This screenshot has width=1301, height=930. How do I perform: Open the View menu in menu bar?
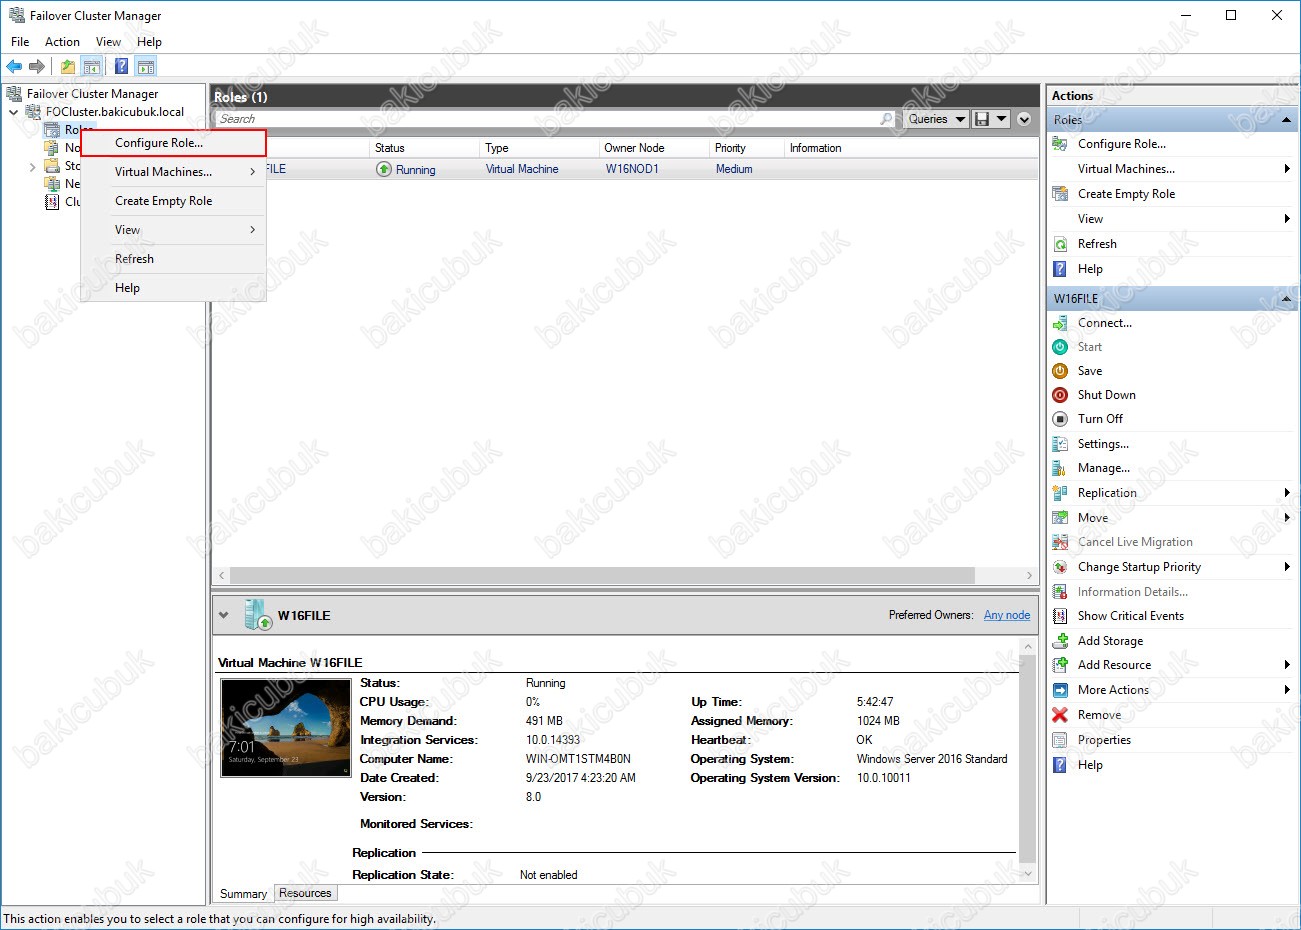coord(108,42)
